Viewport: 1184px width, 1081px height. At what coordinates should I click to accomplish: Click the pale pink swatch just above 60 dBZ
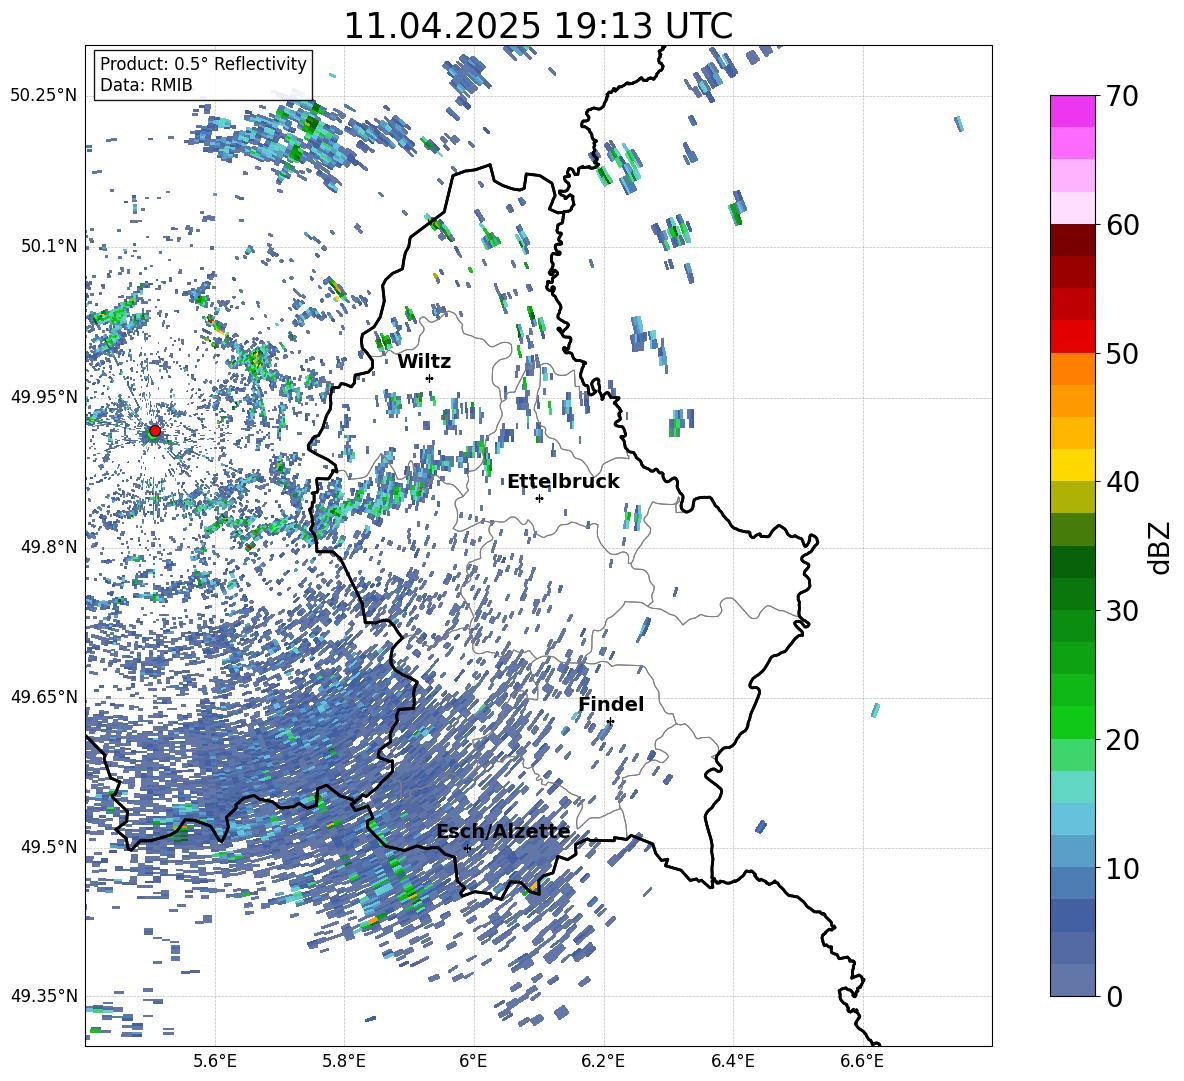click(1073, 208)
